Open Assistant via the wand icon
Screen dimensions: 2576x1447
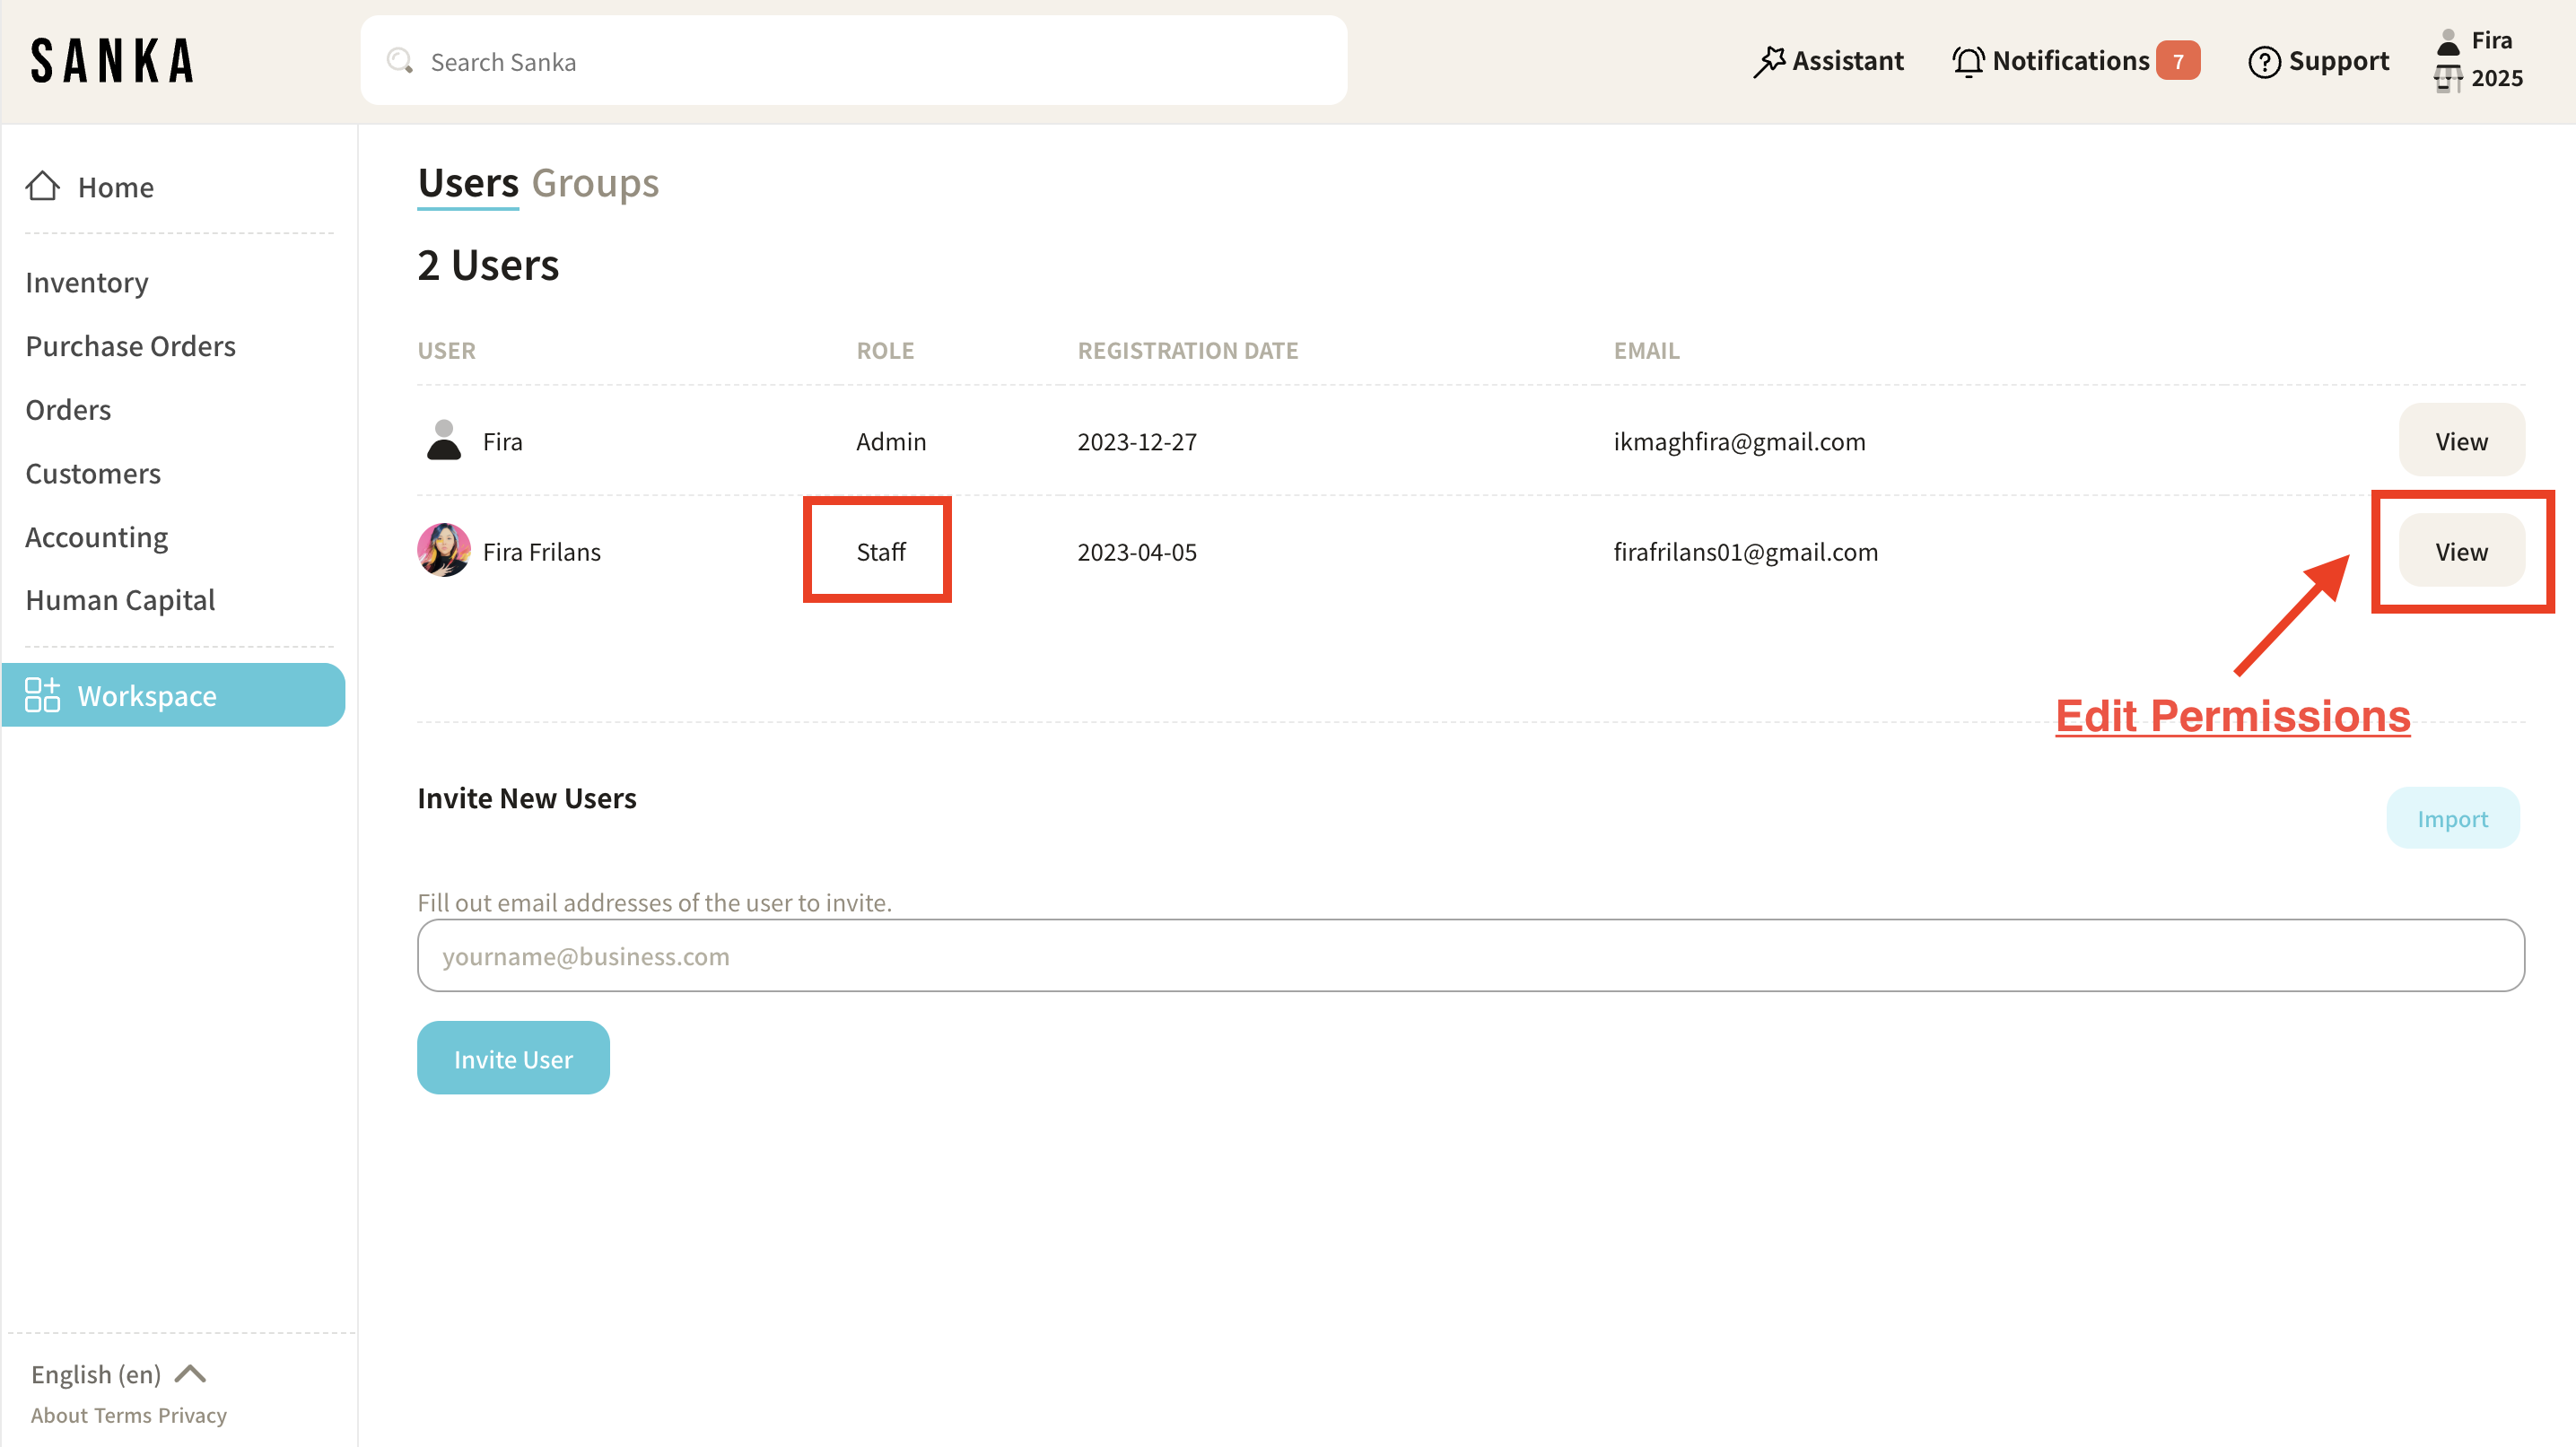point(1769,62)
